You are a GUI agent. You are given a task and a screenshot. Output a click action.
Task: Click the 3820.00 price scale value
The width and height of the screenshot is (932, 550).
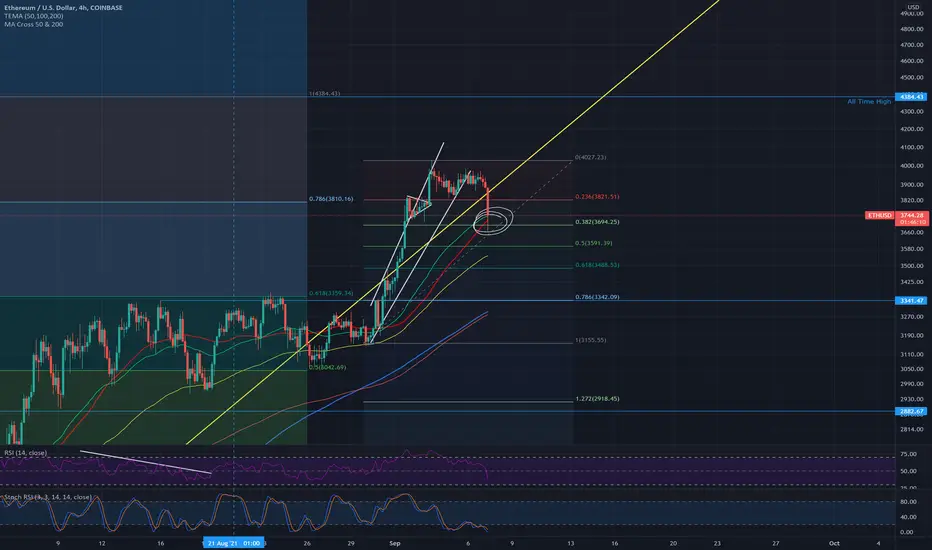911,201
